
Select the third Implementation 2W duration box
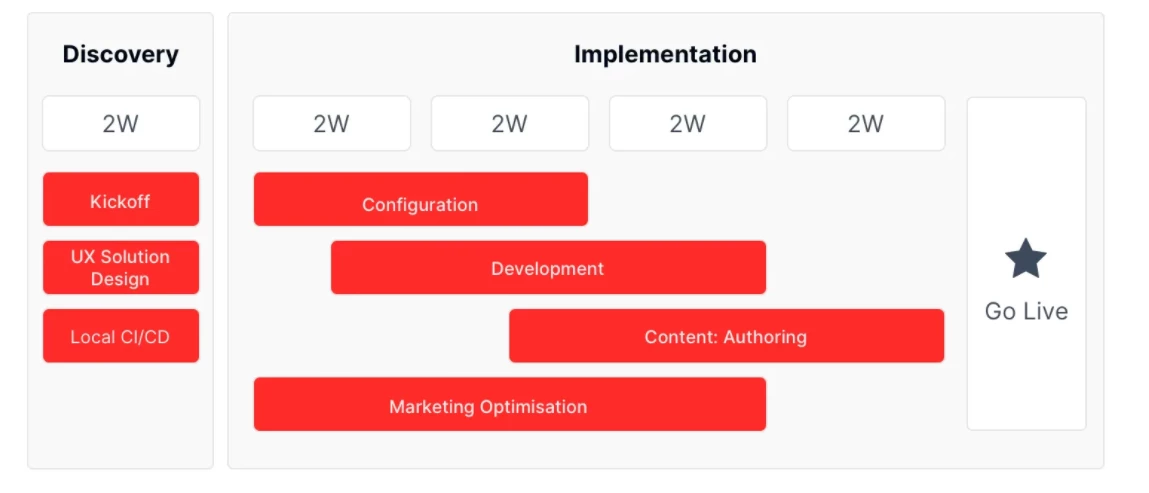pos(688,123)
